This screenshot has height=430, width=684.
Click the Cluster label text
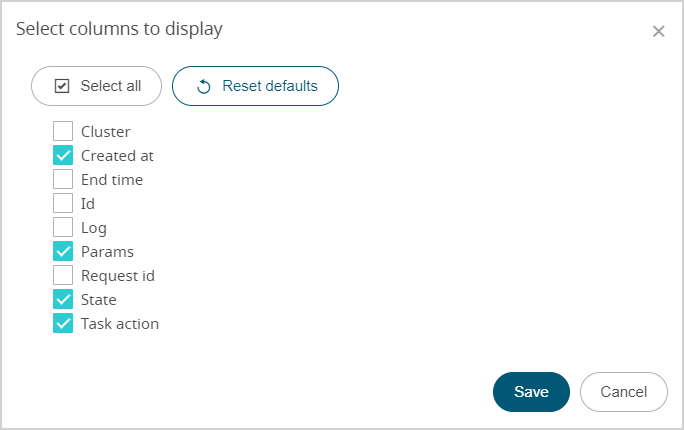coord(105,131)
